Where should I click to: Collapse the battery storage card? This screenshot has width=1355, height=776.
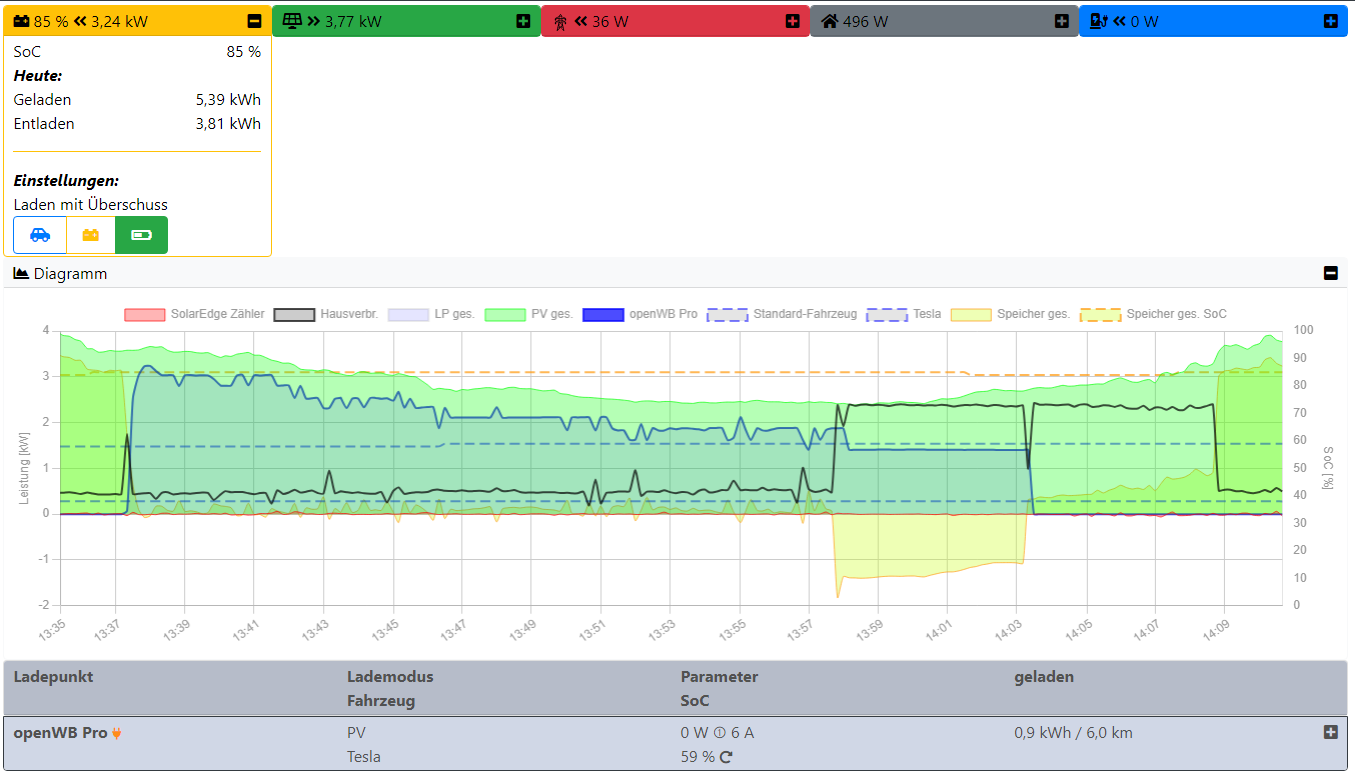coord(255,21)
